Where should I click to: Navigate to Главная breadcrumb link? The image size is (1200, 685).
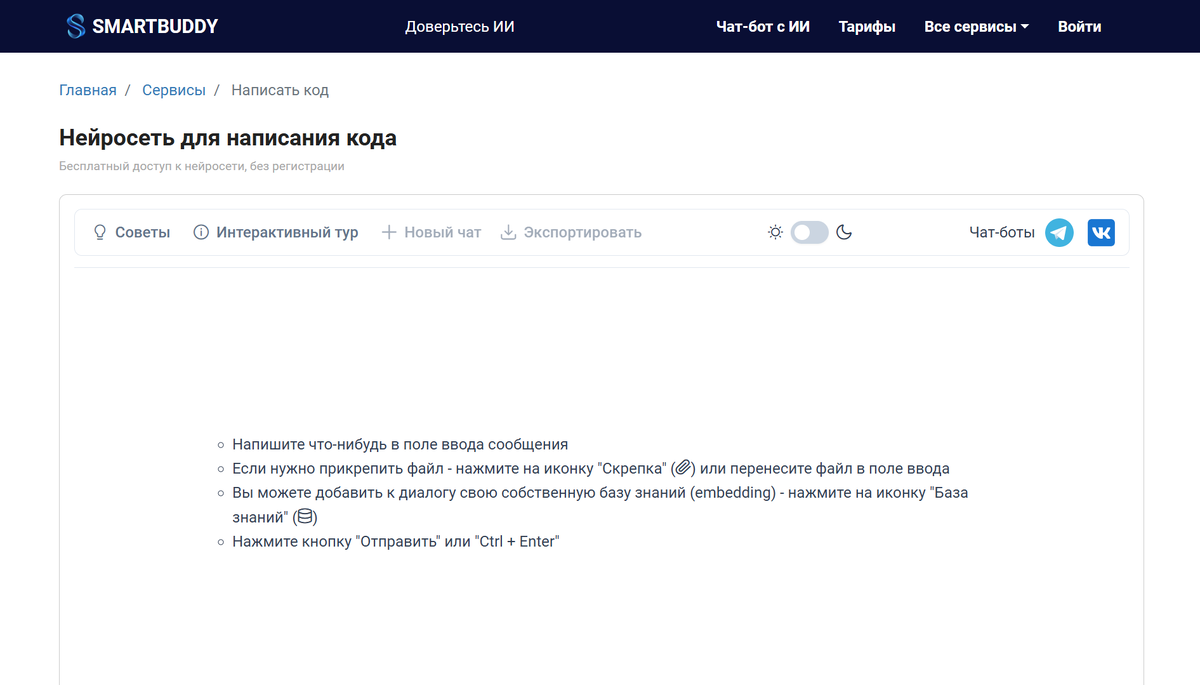tap(88, 90)
